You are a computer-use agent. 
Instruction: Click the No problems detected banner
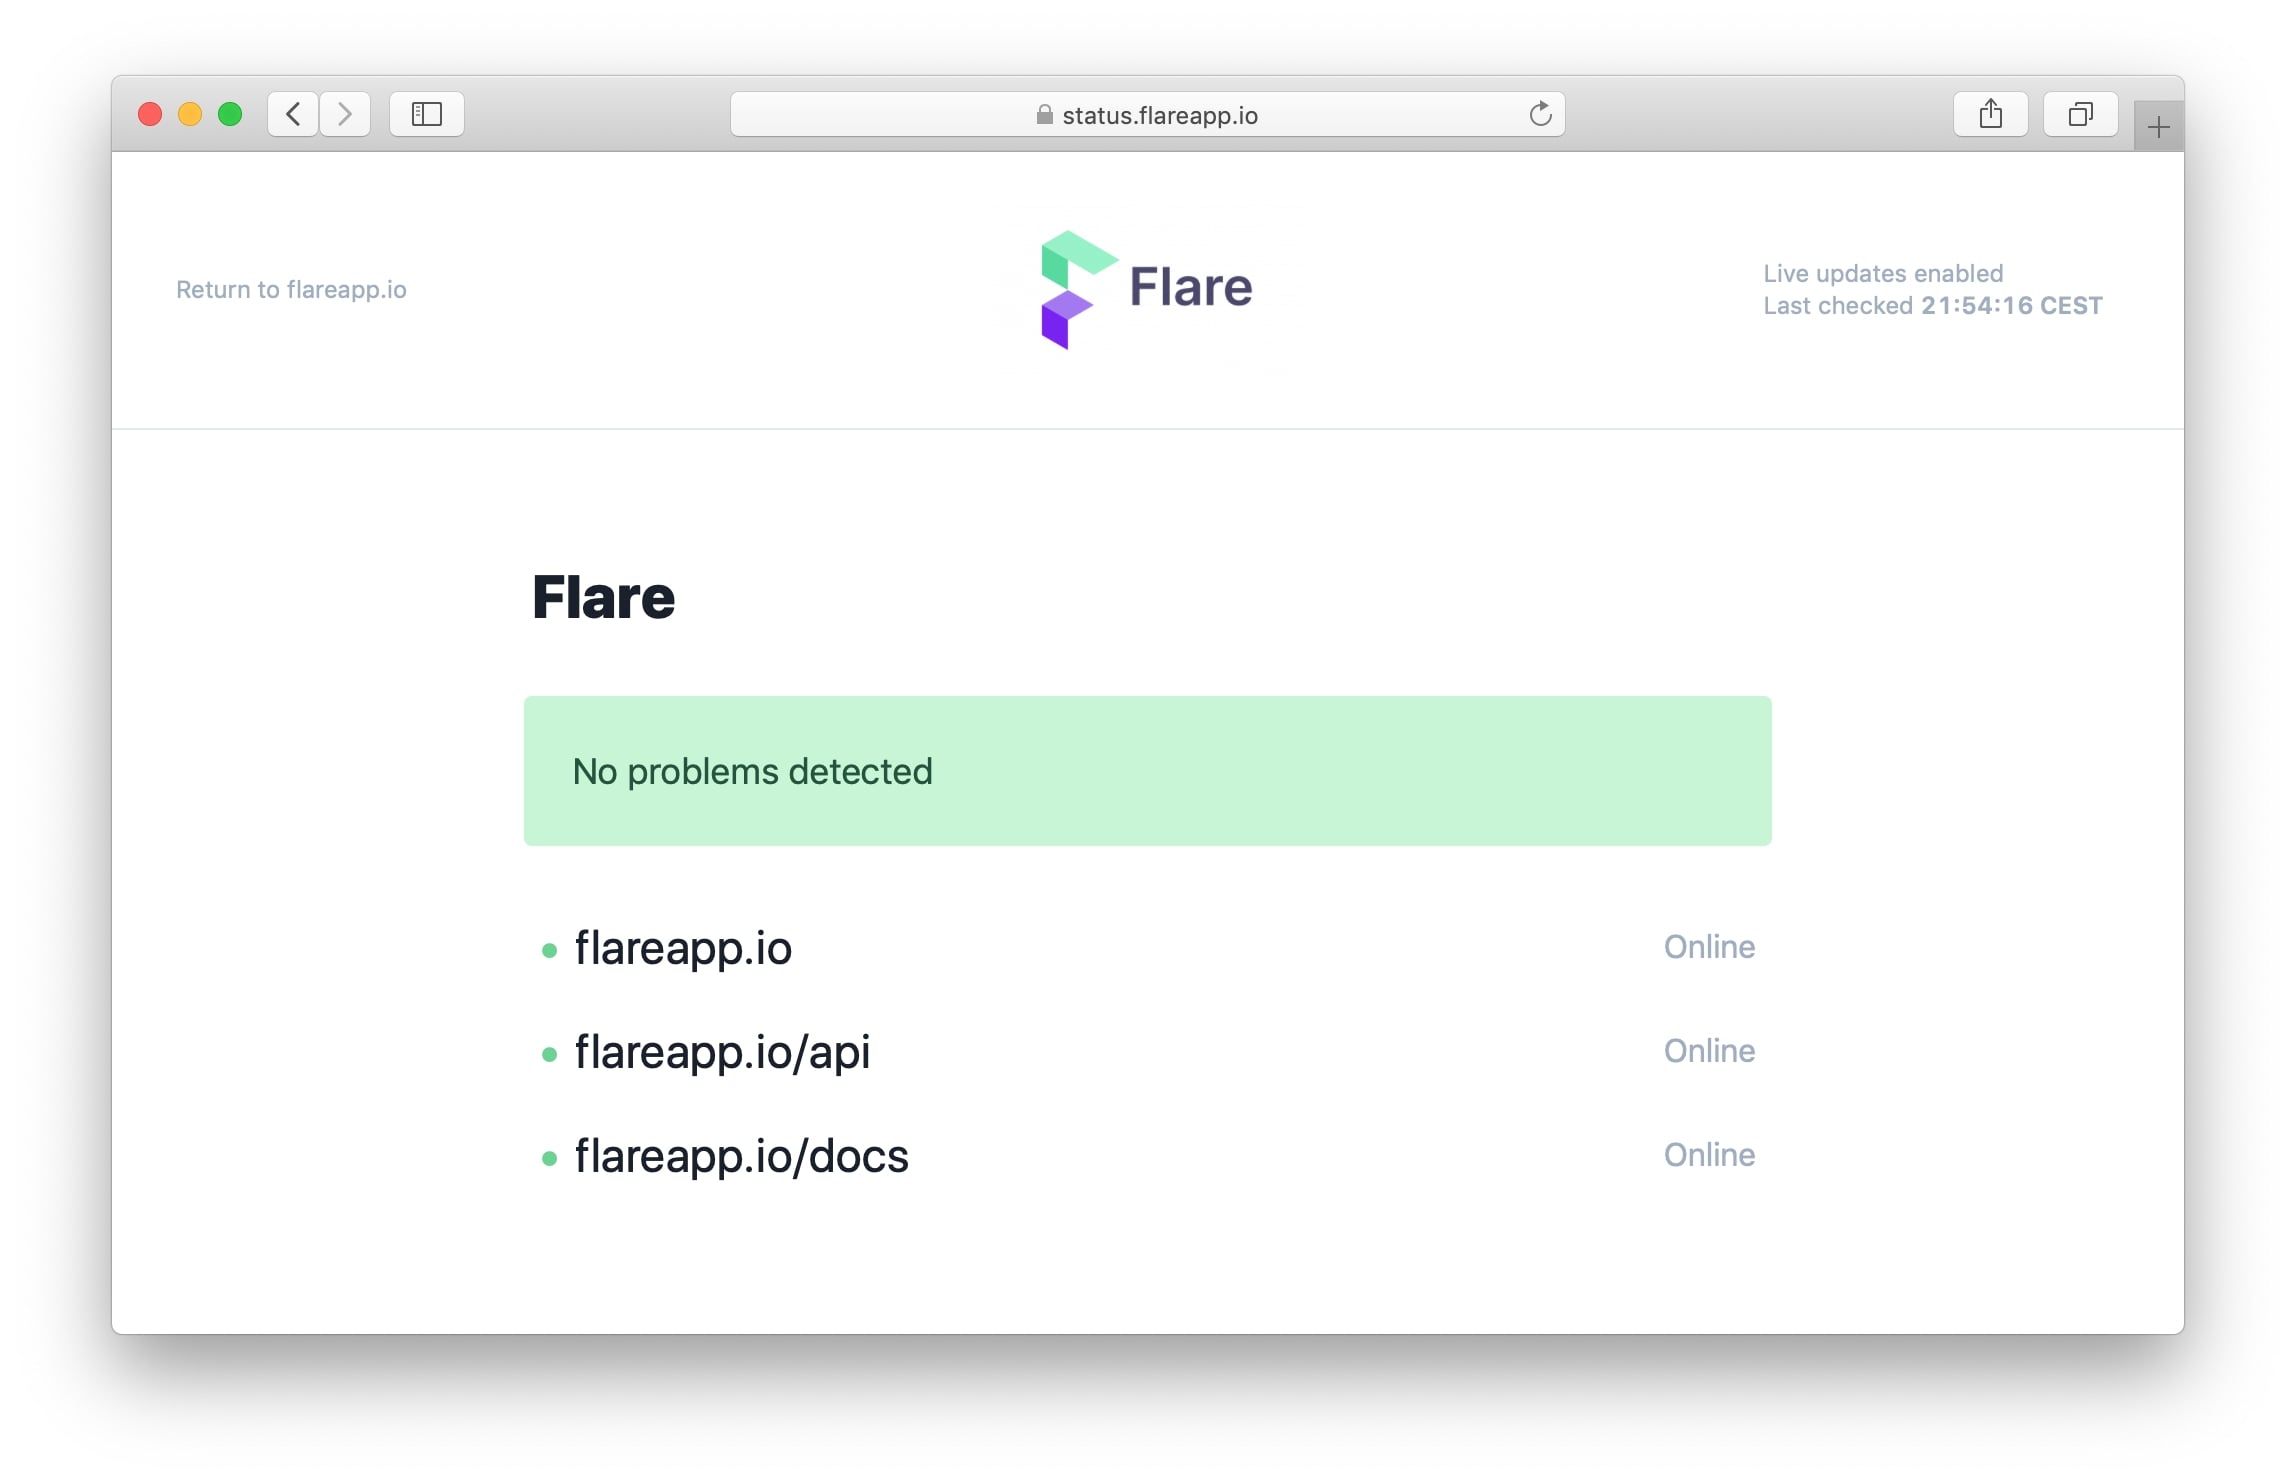(x=1147, y=771)
